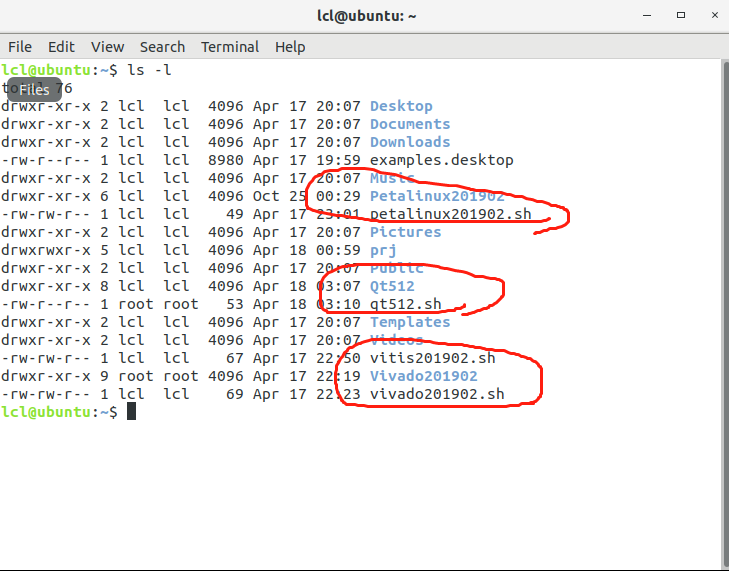Open the Help menu

(x=290, y=47)
